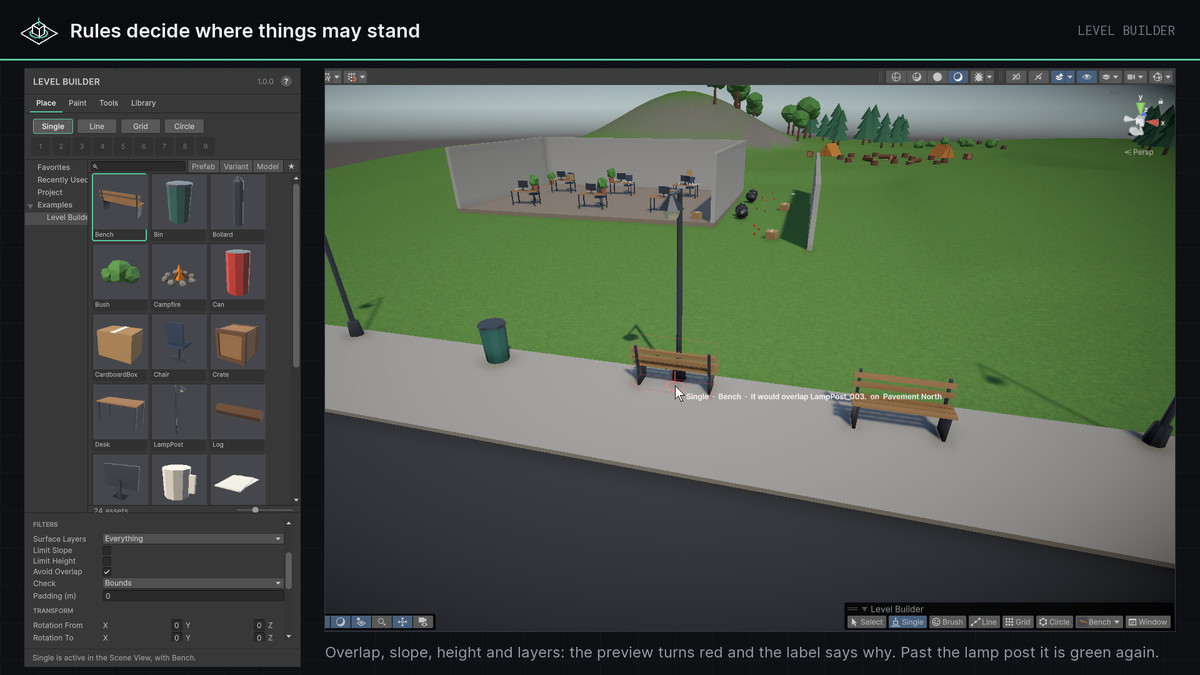Switch to the Tools tab

click(108, 103)
